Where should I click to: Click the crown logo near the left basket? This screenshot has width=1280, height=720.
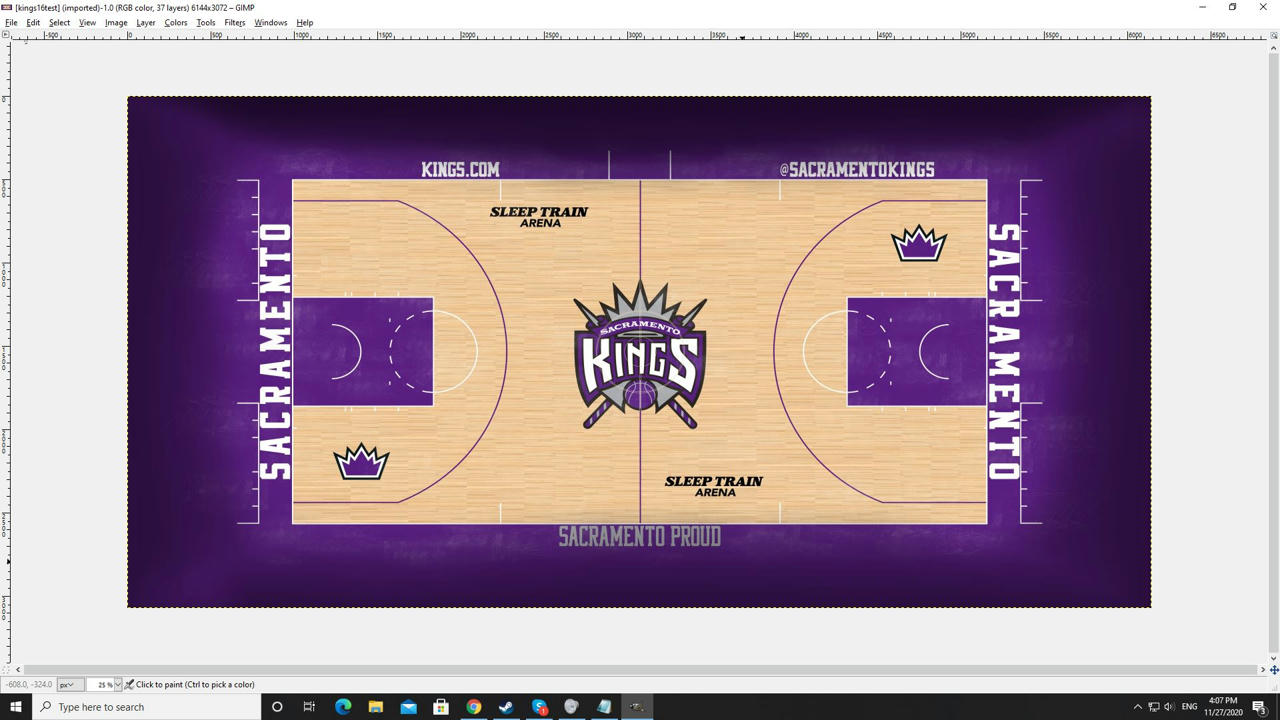[361, 462]
